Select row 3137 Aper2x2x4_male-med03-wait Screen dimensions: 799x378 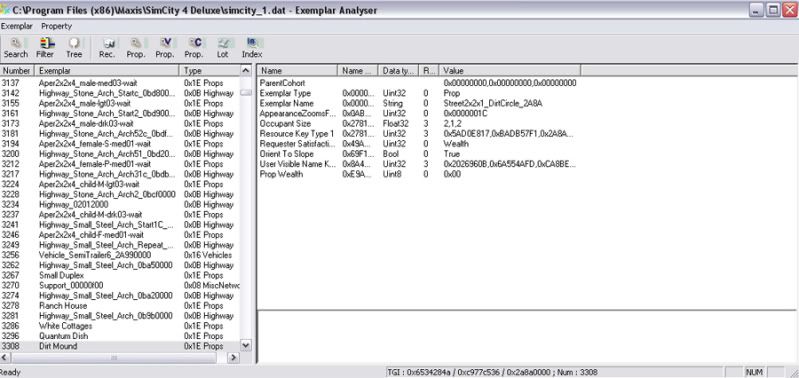120,83
